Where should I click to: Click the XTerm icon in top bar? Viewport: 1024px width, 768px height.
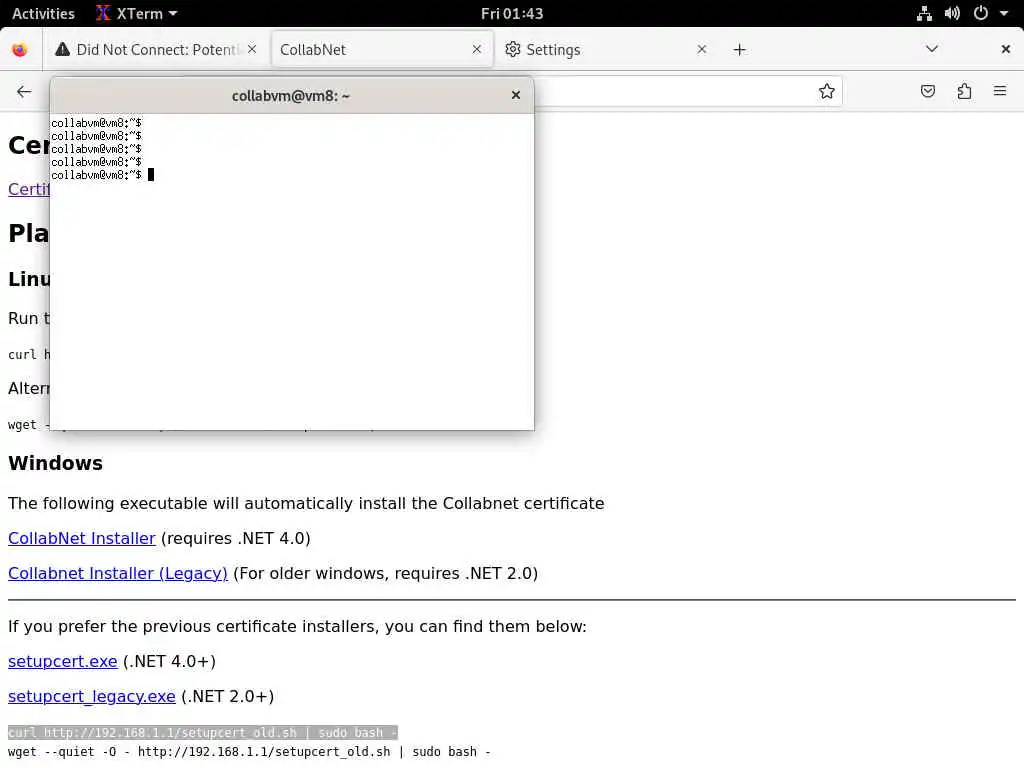103,13
